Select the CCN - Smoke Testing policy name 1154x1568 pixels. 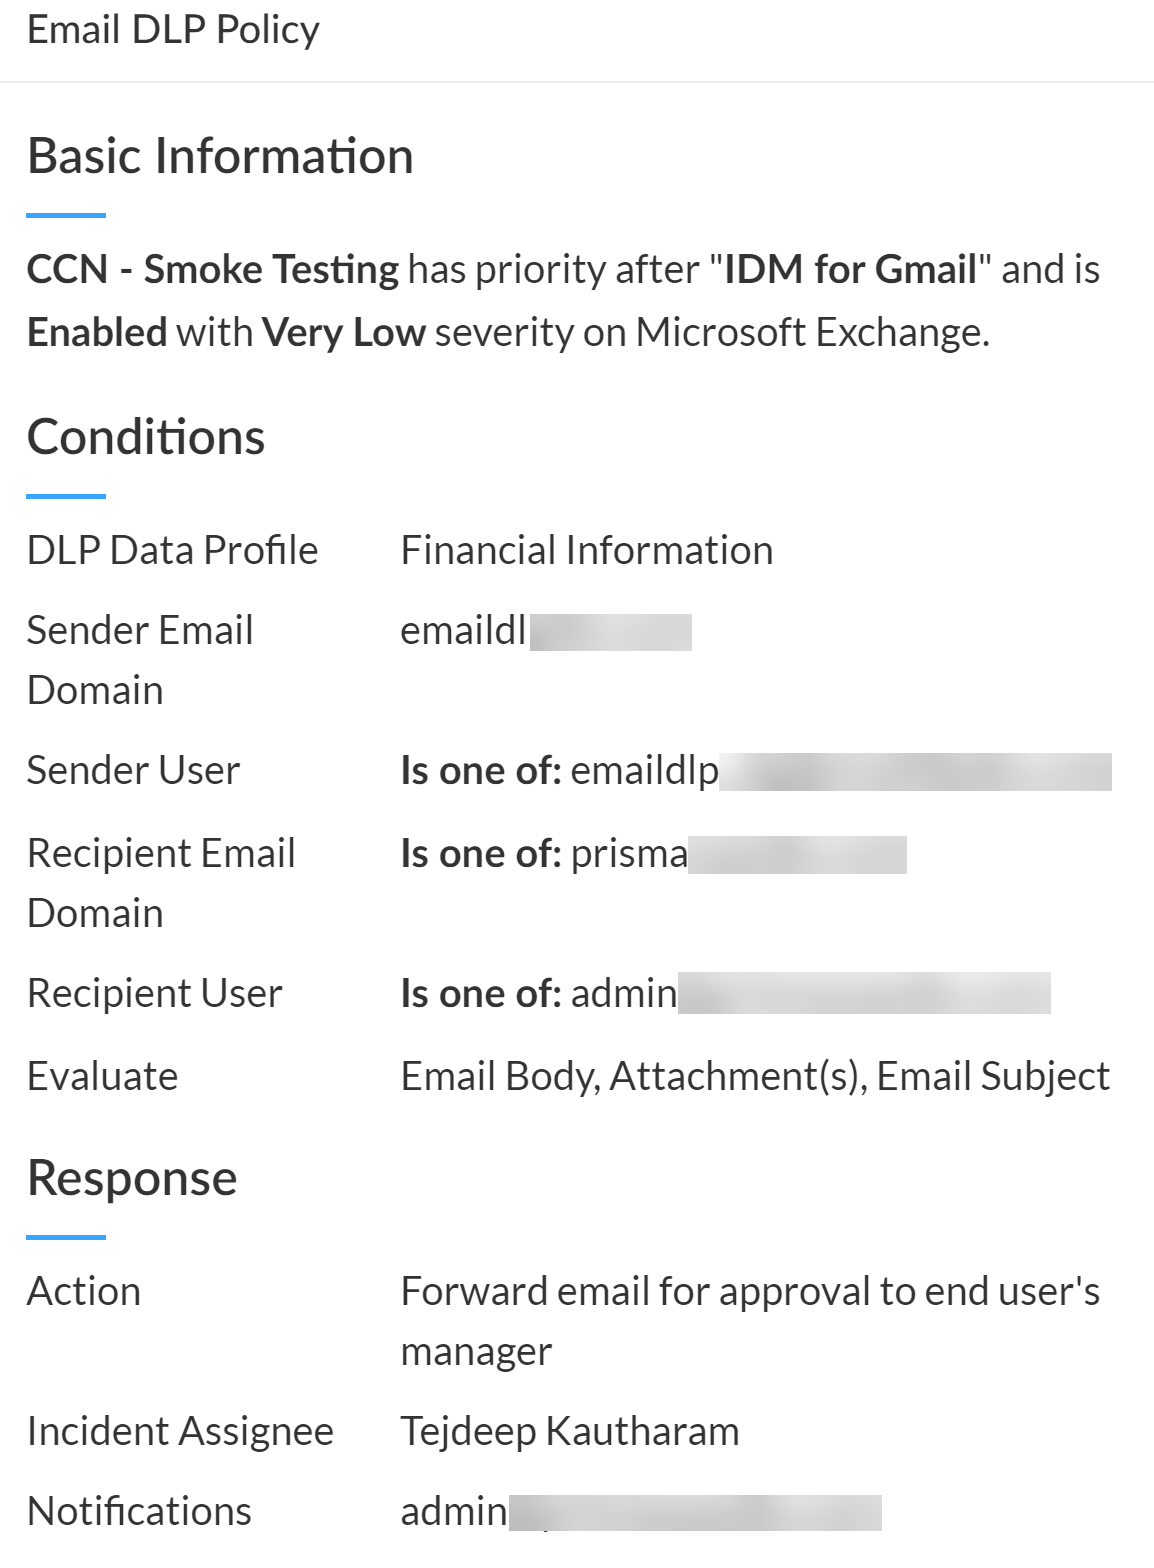(x=212, y=270)
